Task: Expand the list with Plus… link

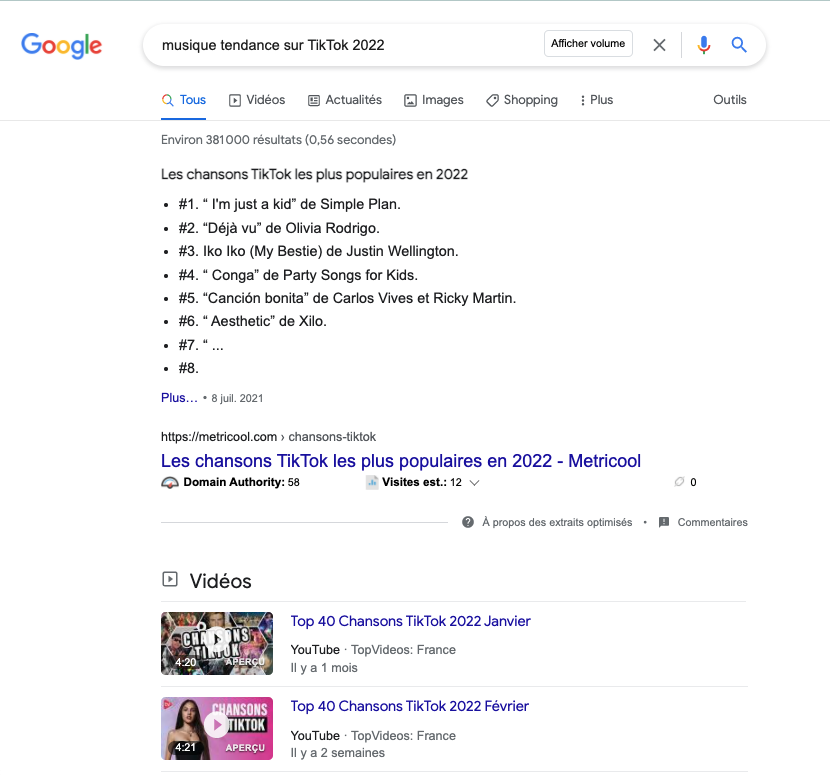Action: coord(179,397)
